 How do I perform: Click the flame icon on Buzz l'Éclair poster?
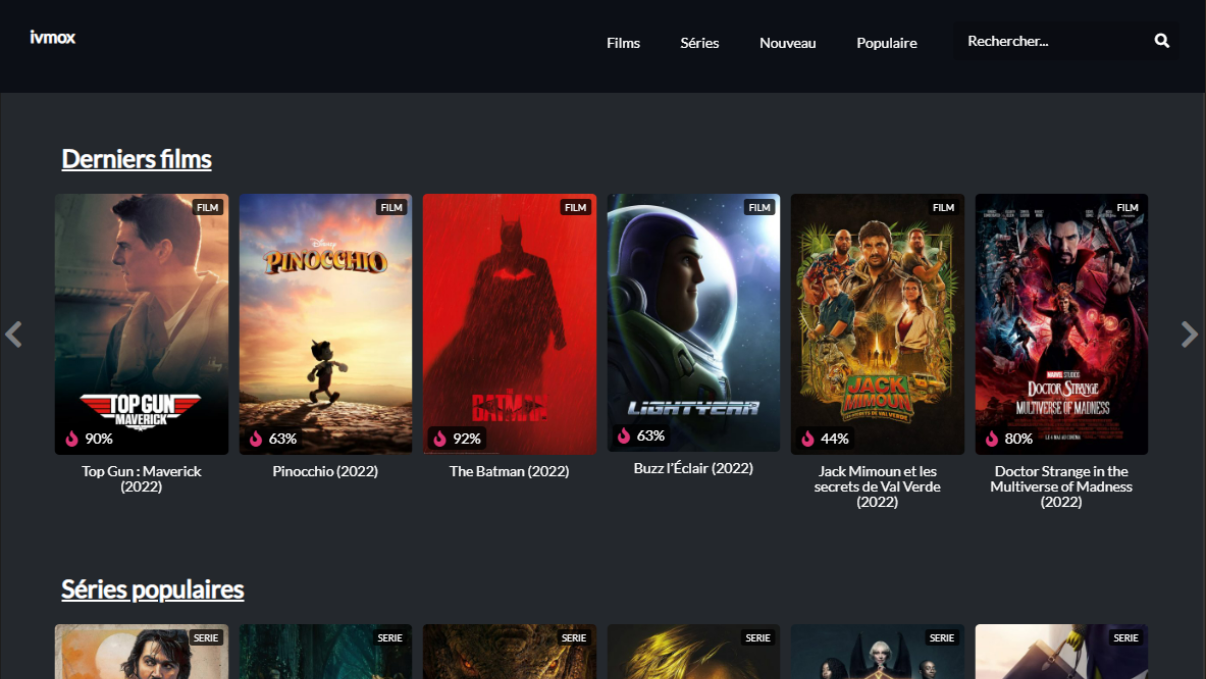point(624,435)
